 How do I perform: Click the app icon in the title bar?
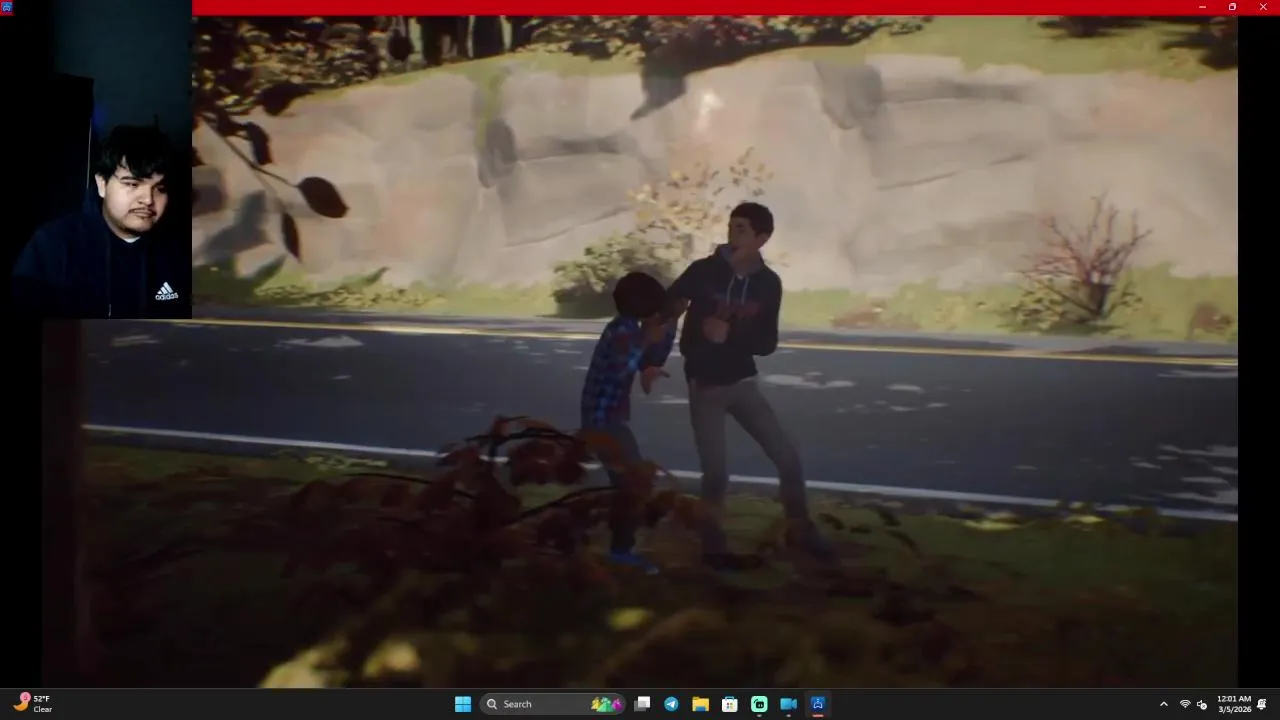coord(7,7)
